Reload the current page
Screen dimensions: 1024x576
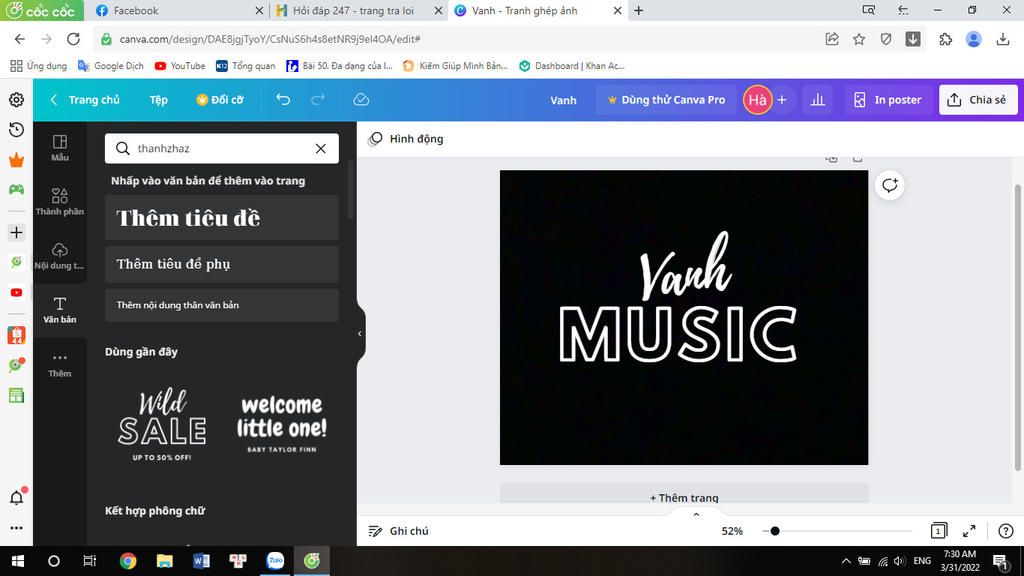pyautogui.click(x=73, y=39)
